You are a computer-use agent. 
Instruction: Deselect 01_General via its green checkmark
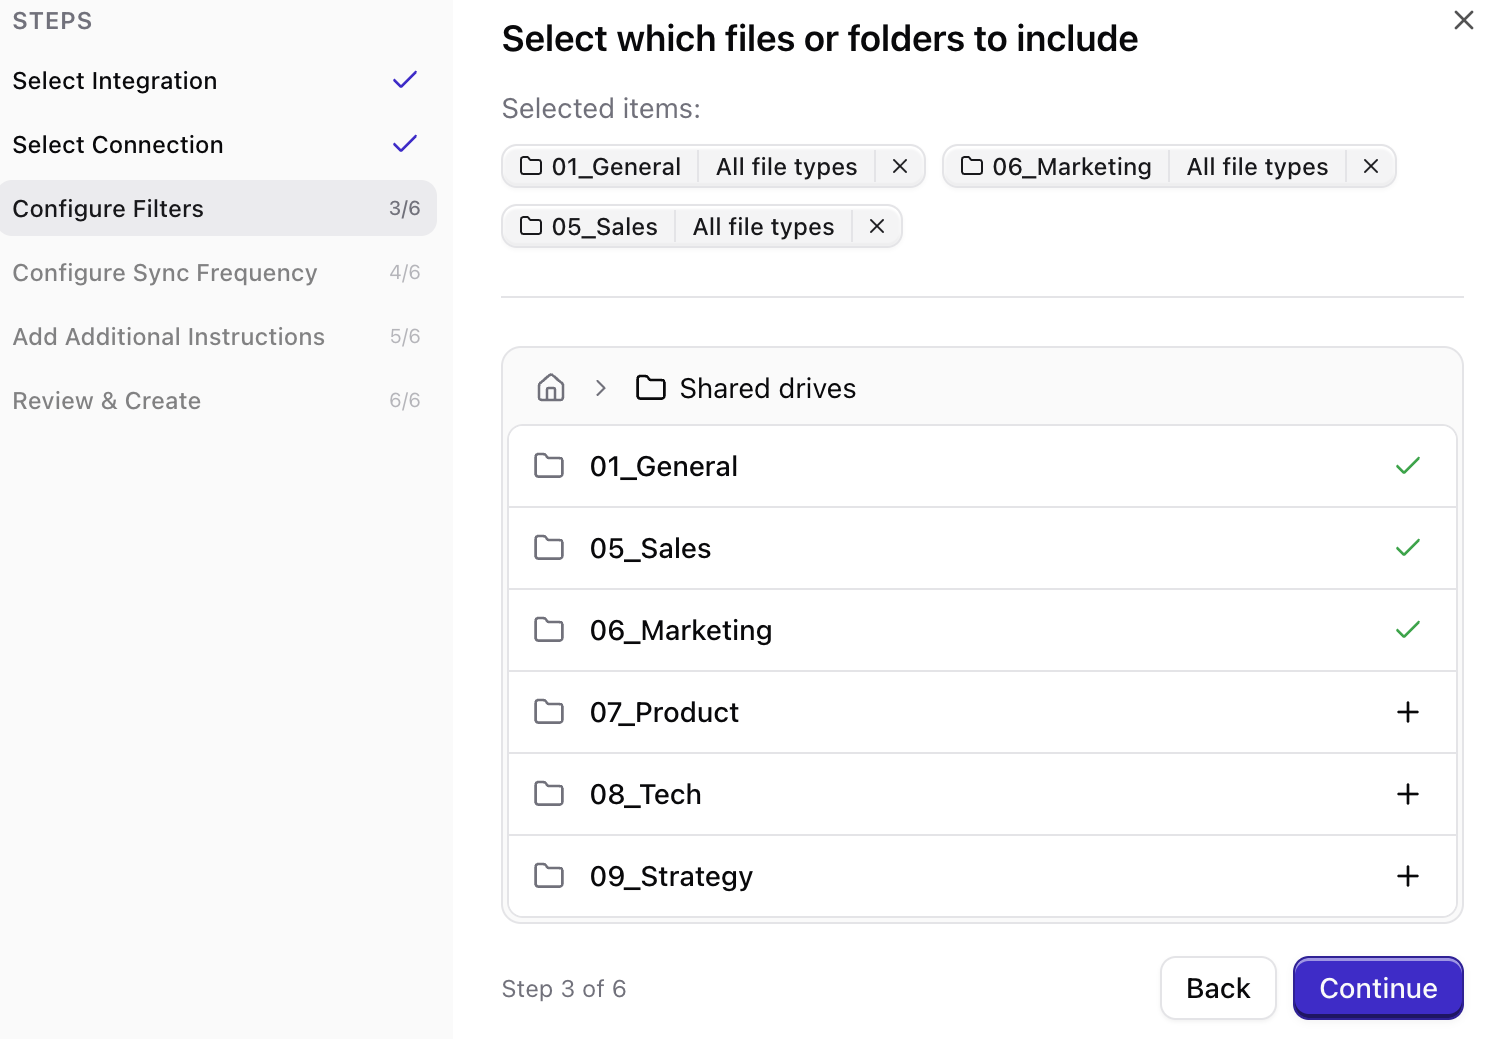click(x=1408, y=466)
